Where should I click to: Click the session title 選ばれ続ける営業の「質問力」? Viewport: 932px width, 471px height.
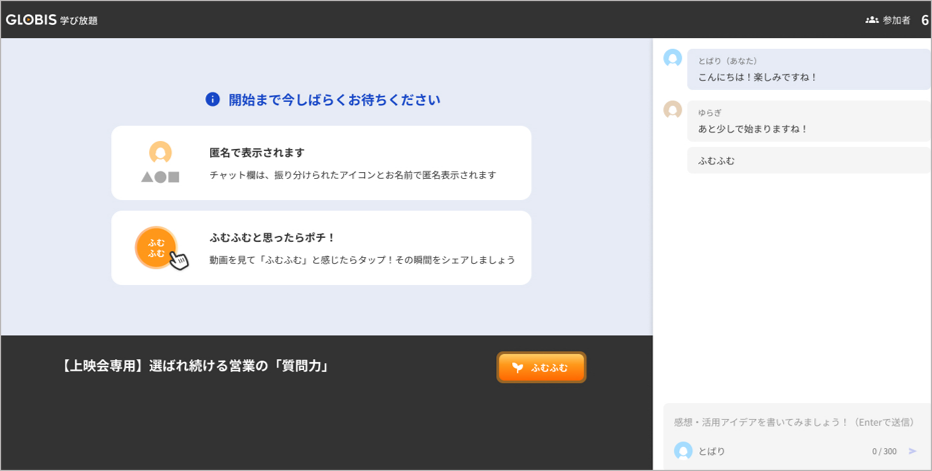click(239, 366)
